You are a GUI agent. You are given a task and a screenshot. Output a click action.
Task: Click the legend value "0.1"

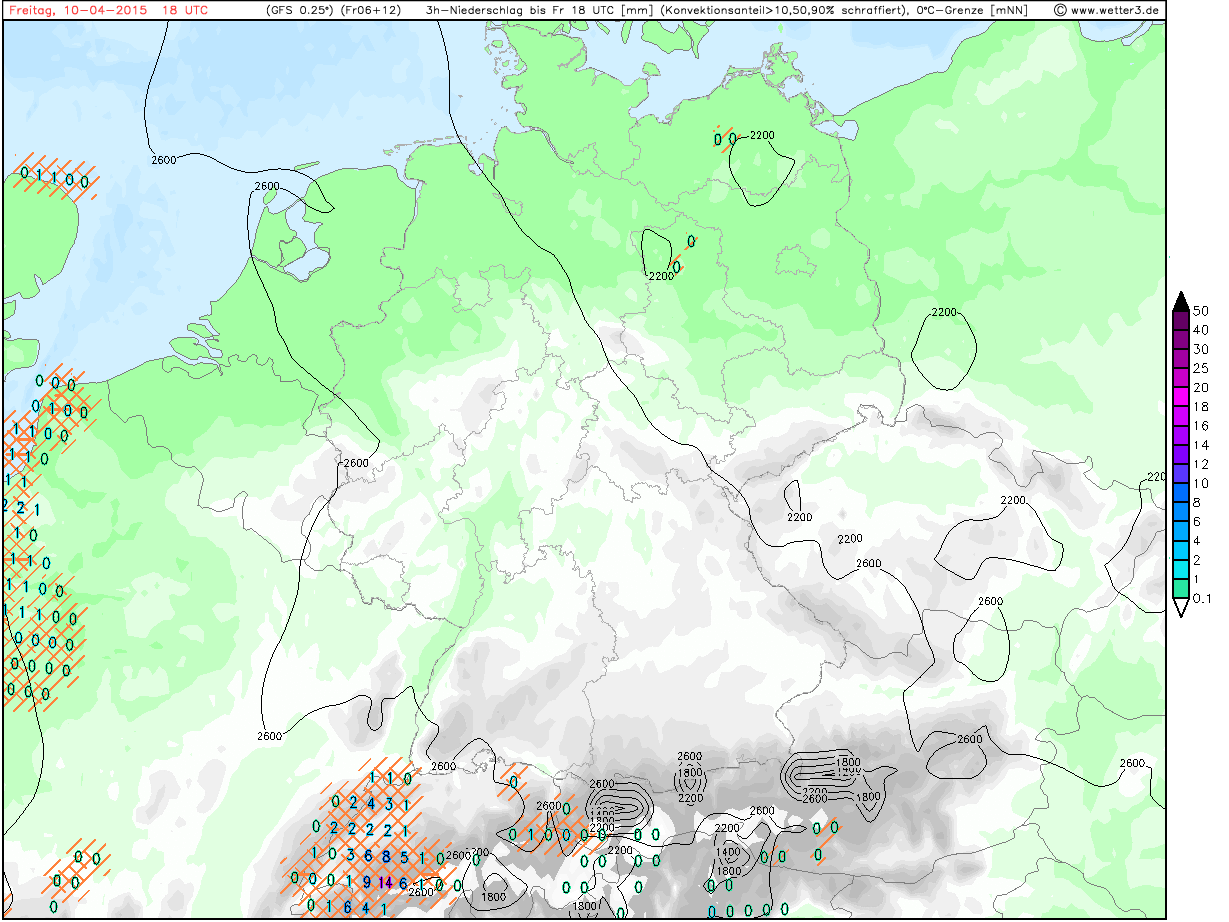tap(1202, 599)
